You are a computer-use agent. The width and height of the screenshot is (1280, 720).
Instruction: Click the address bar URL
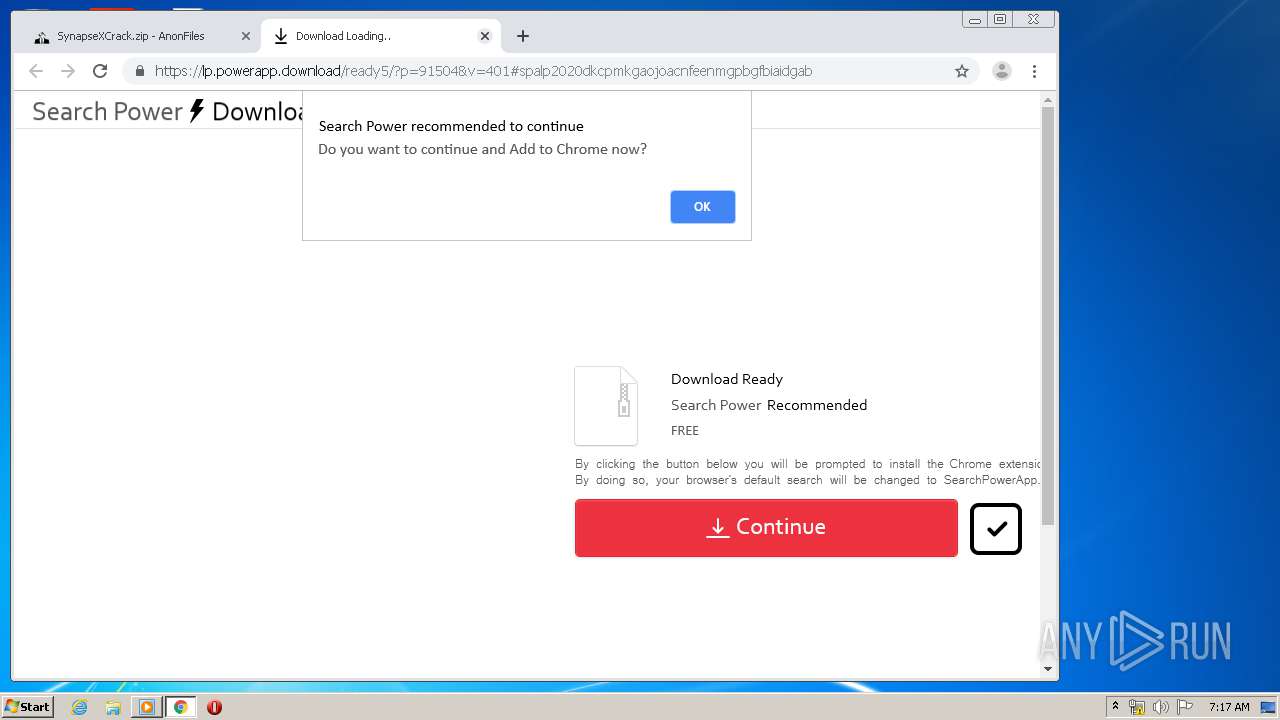pos(483,71)
